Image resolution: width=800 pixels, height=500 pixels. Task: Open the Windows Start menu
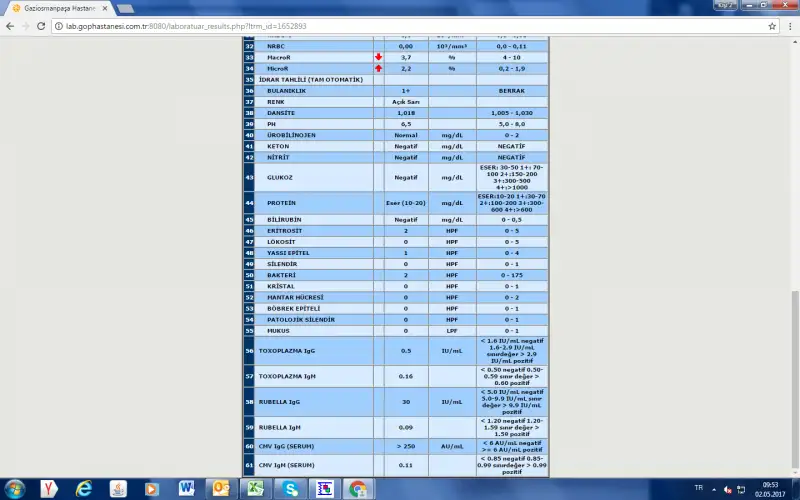(x=14, y=489)
